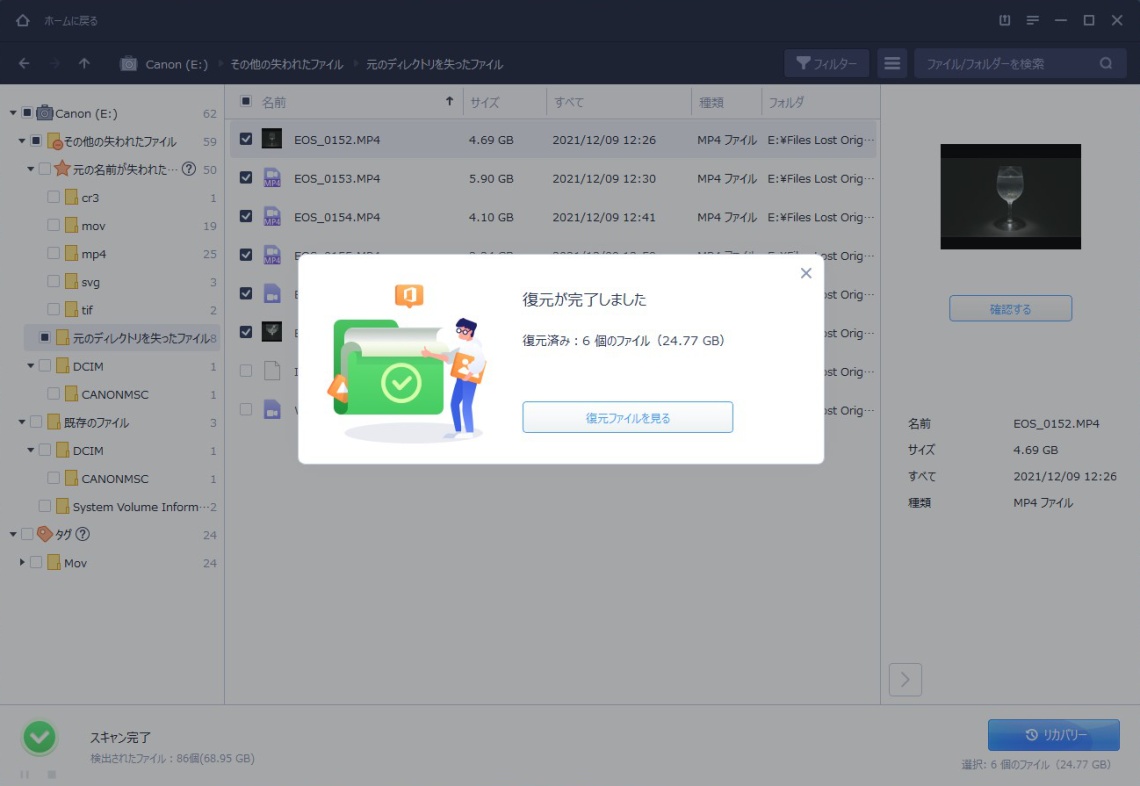Switch view with the list menu icon
Screen dimensions: 1140x786
[892, 63]
